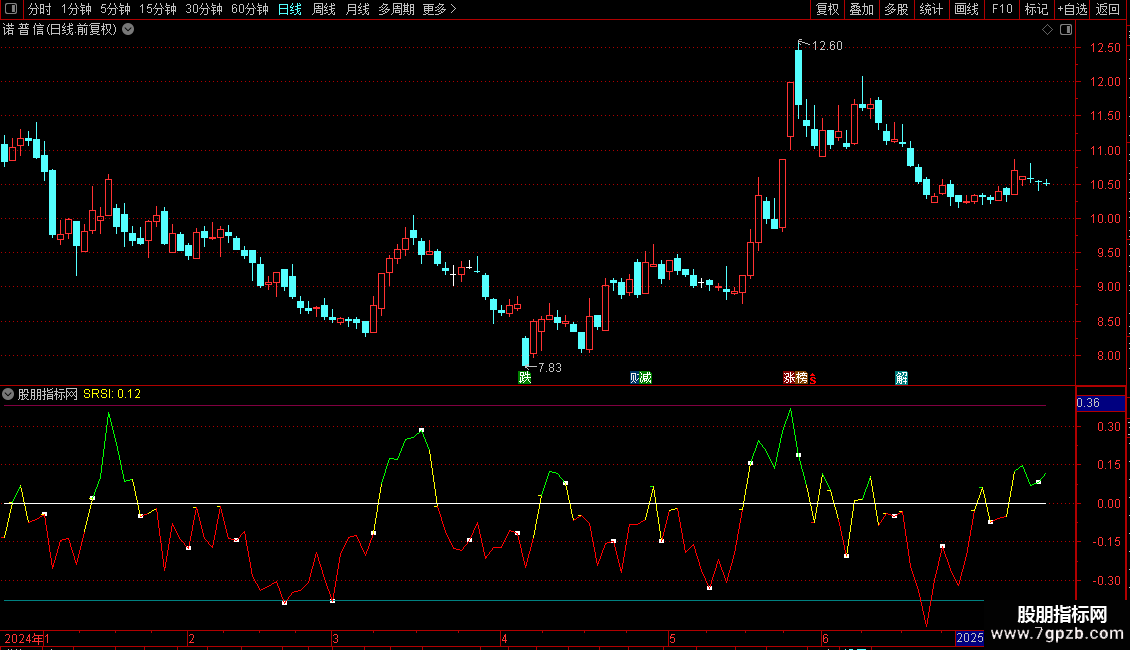Click the 返回 back button
1130x650 pixels.
tap(1108, 9)
